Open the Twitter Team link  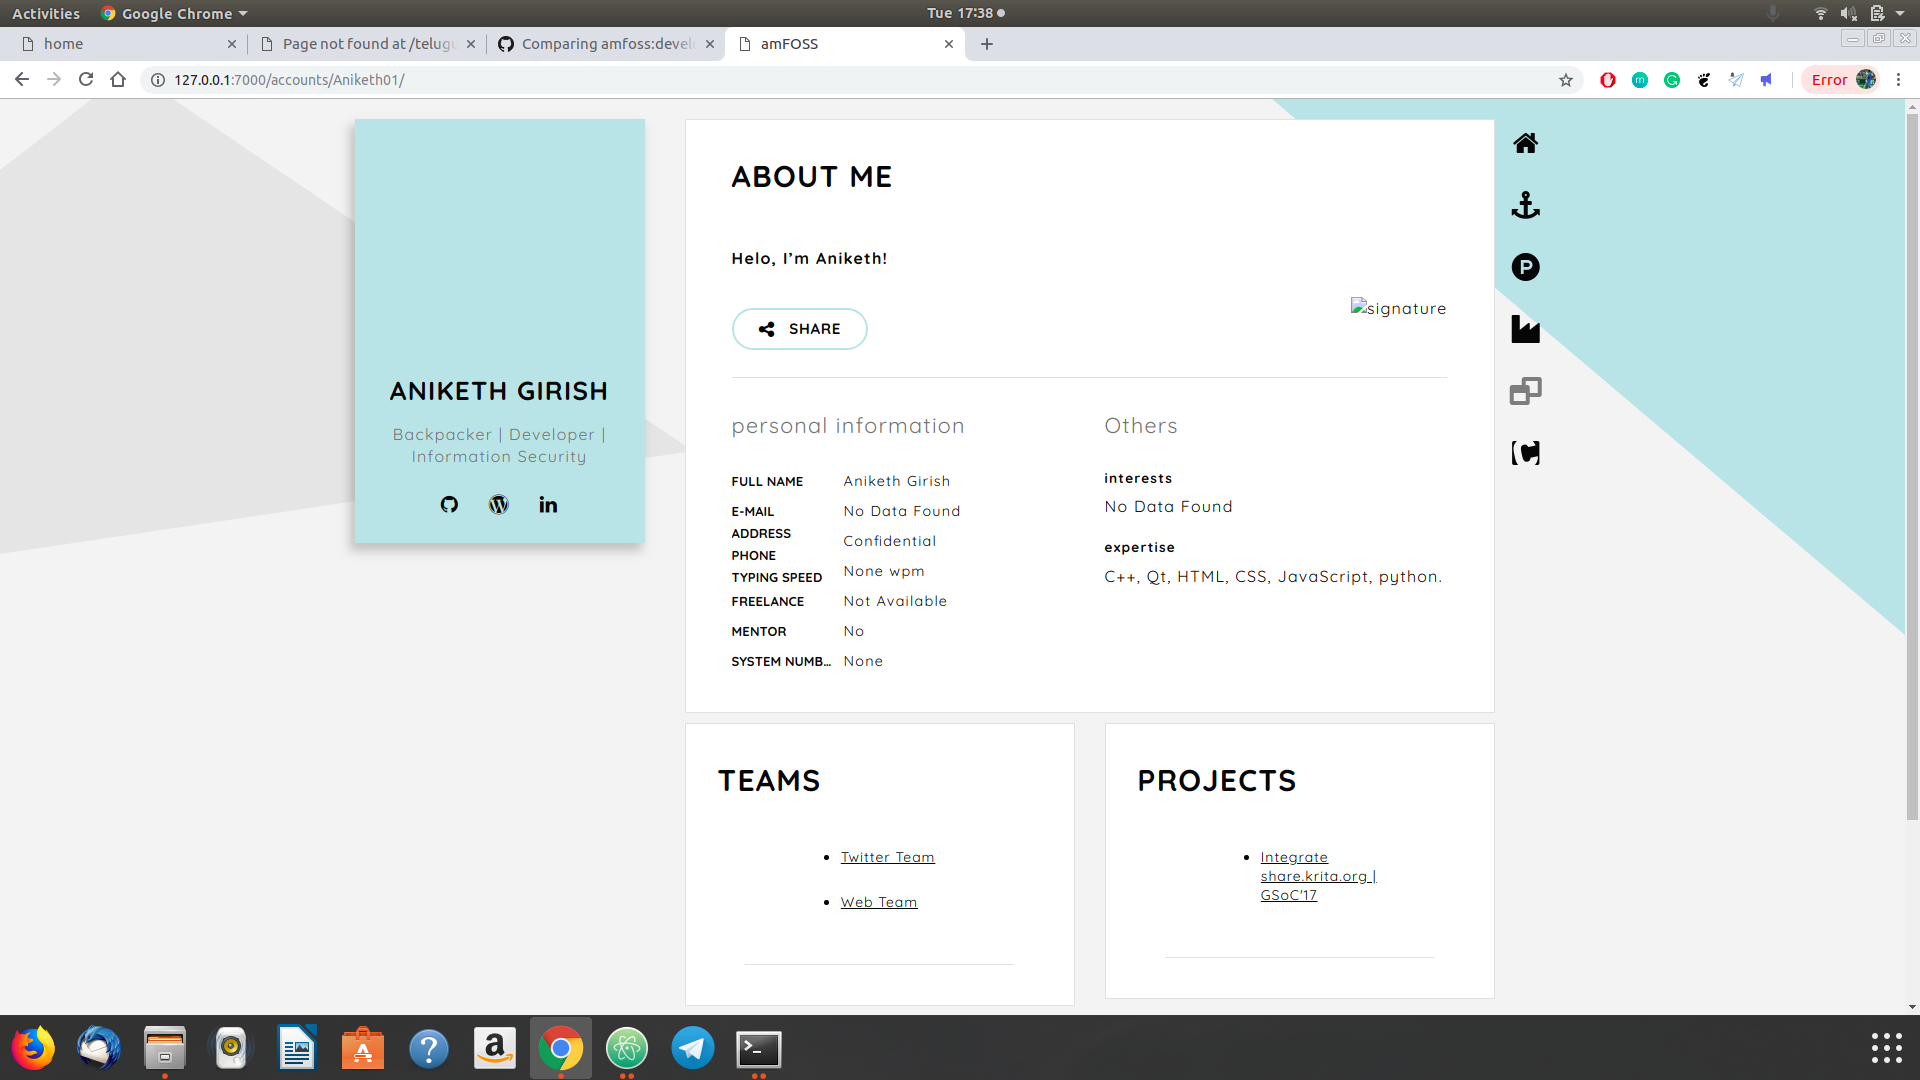pyautogui.click(x=887, y=857)
